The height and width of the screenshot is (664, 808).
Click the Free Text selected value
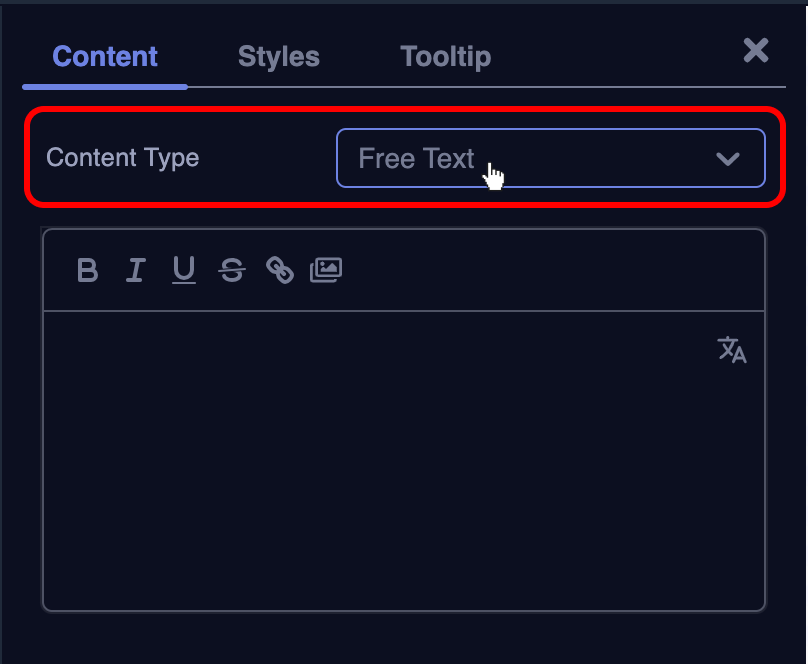tap(416, 158)
